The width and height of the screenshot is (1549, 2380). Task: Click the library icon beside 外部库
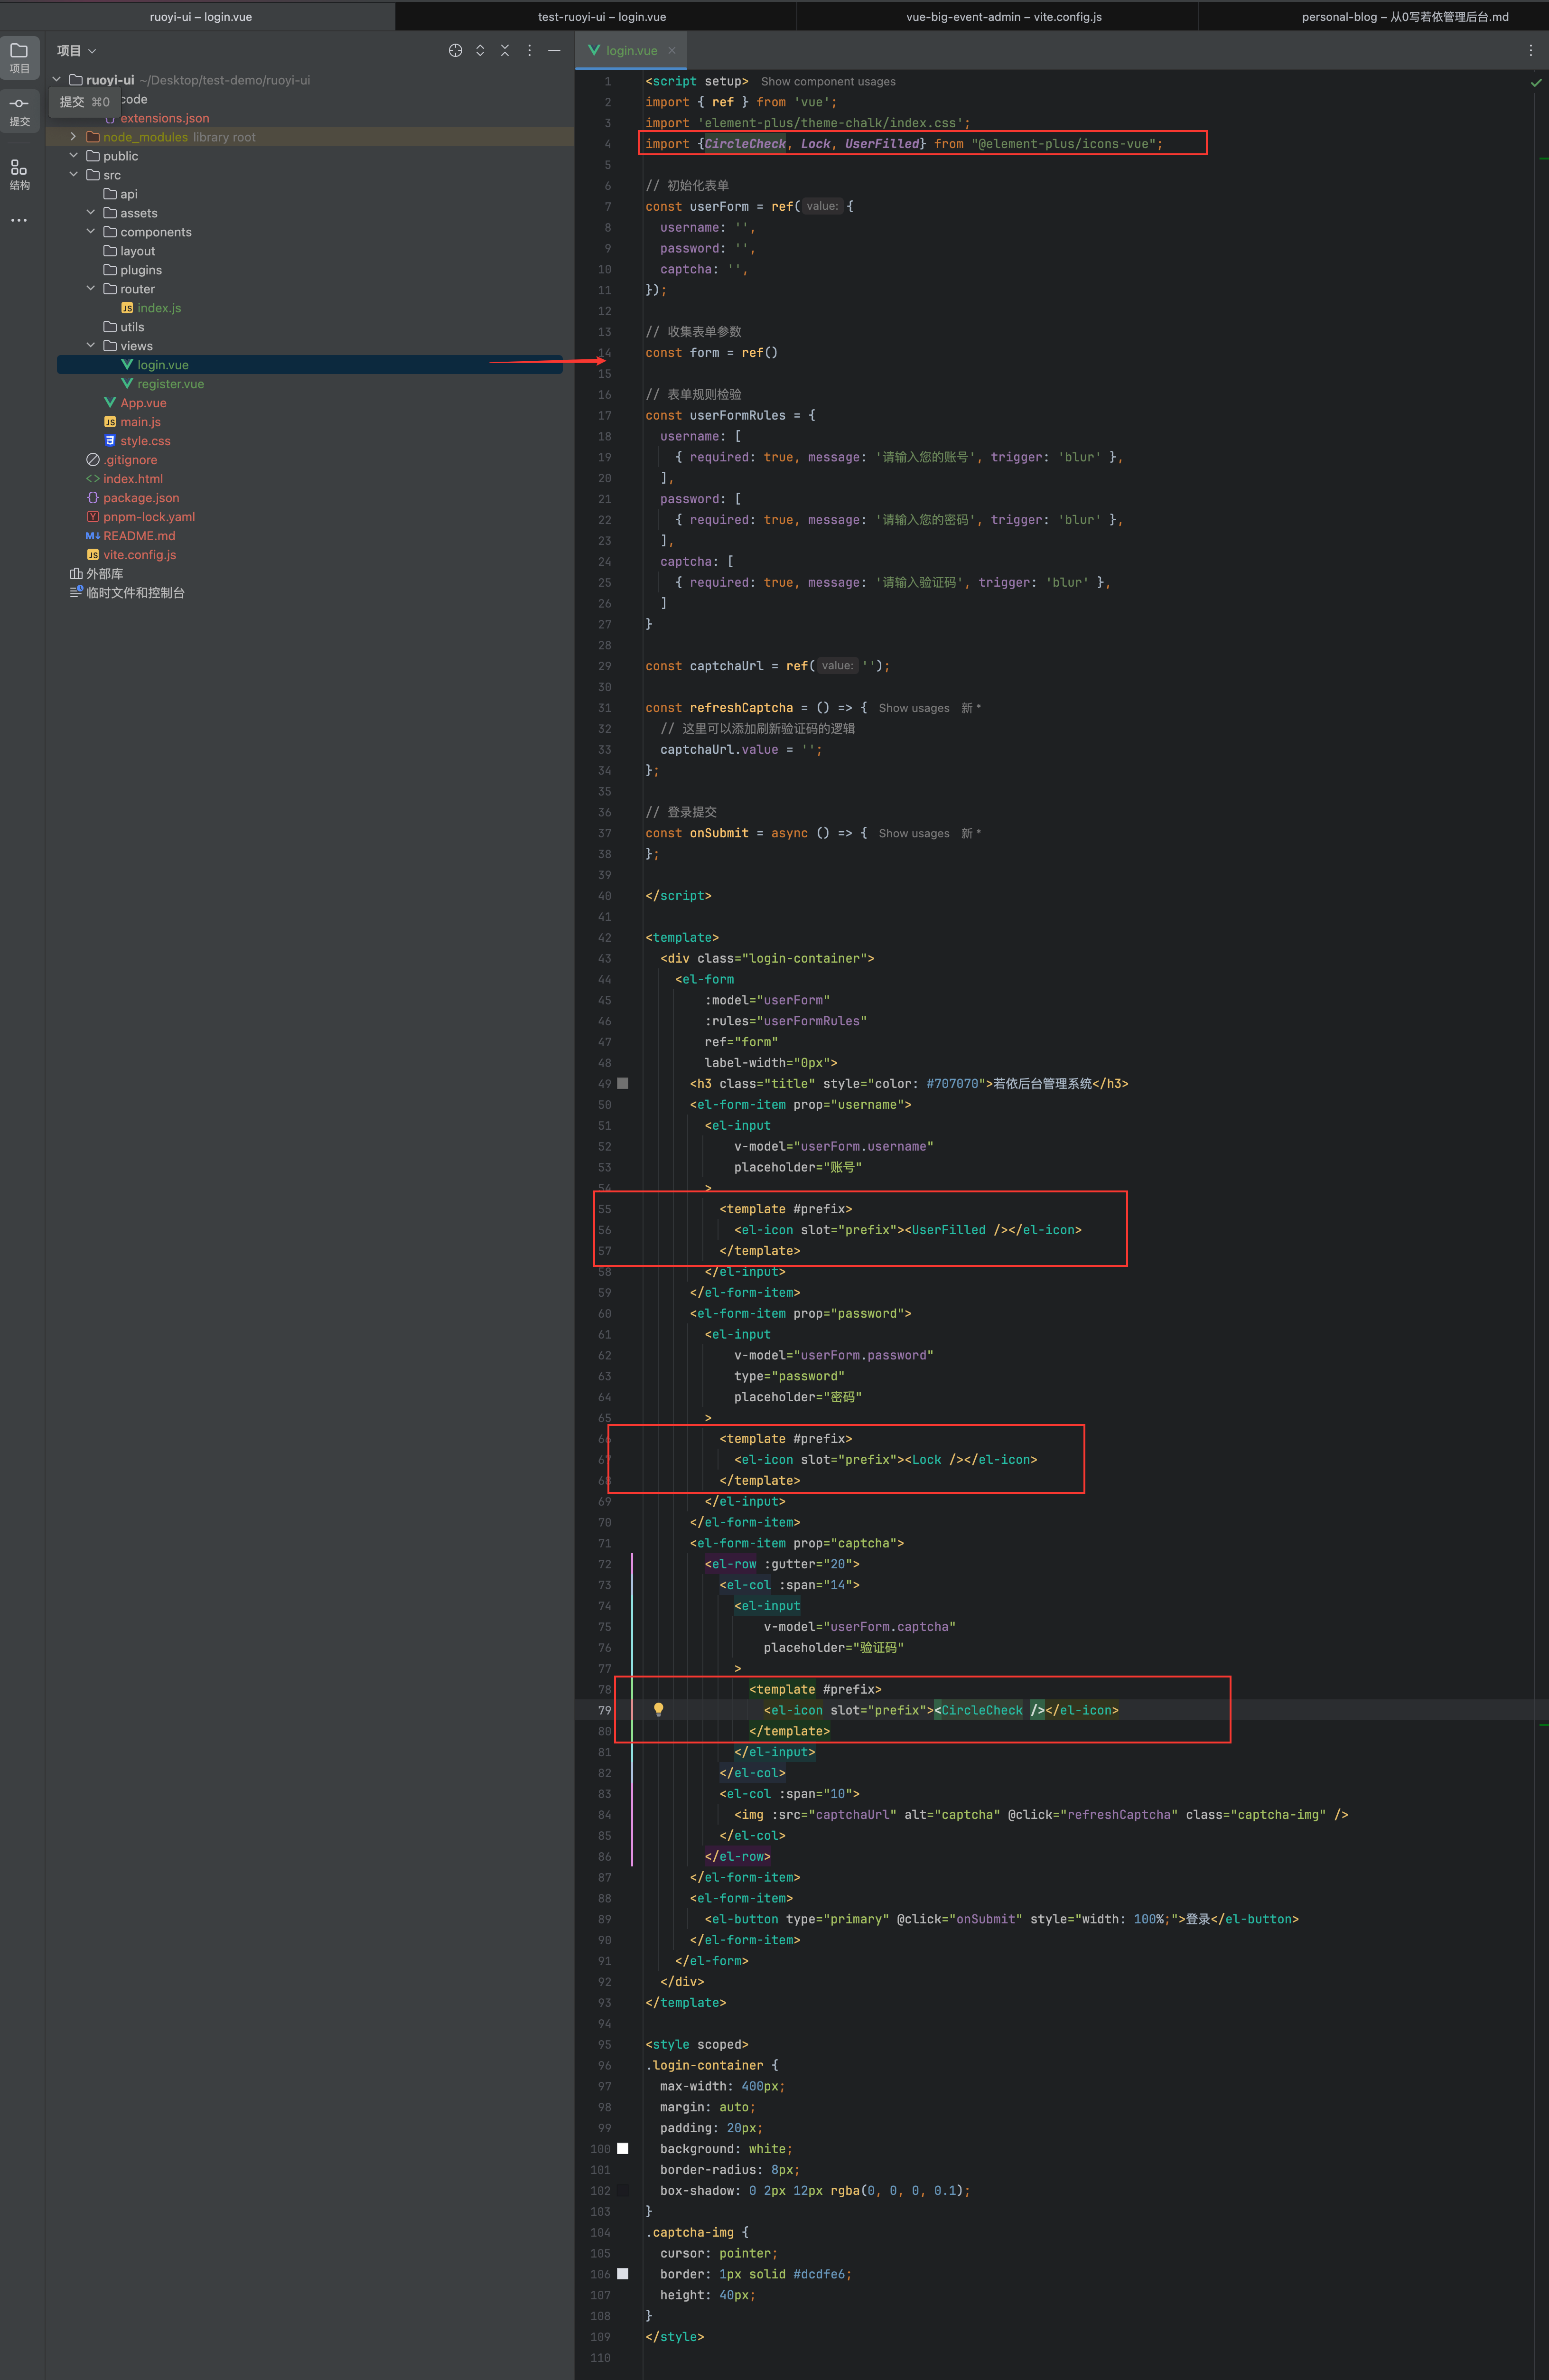[x=76, y=573]
